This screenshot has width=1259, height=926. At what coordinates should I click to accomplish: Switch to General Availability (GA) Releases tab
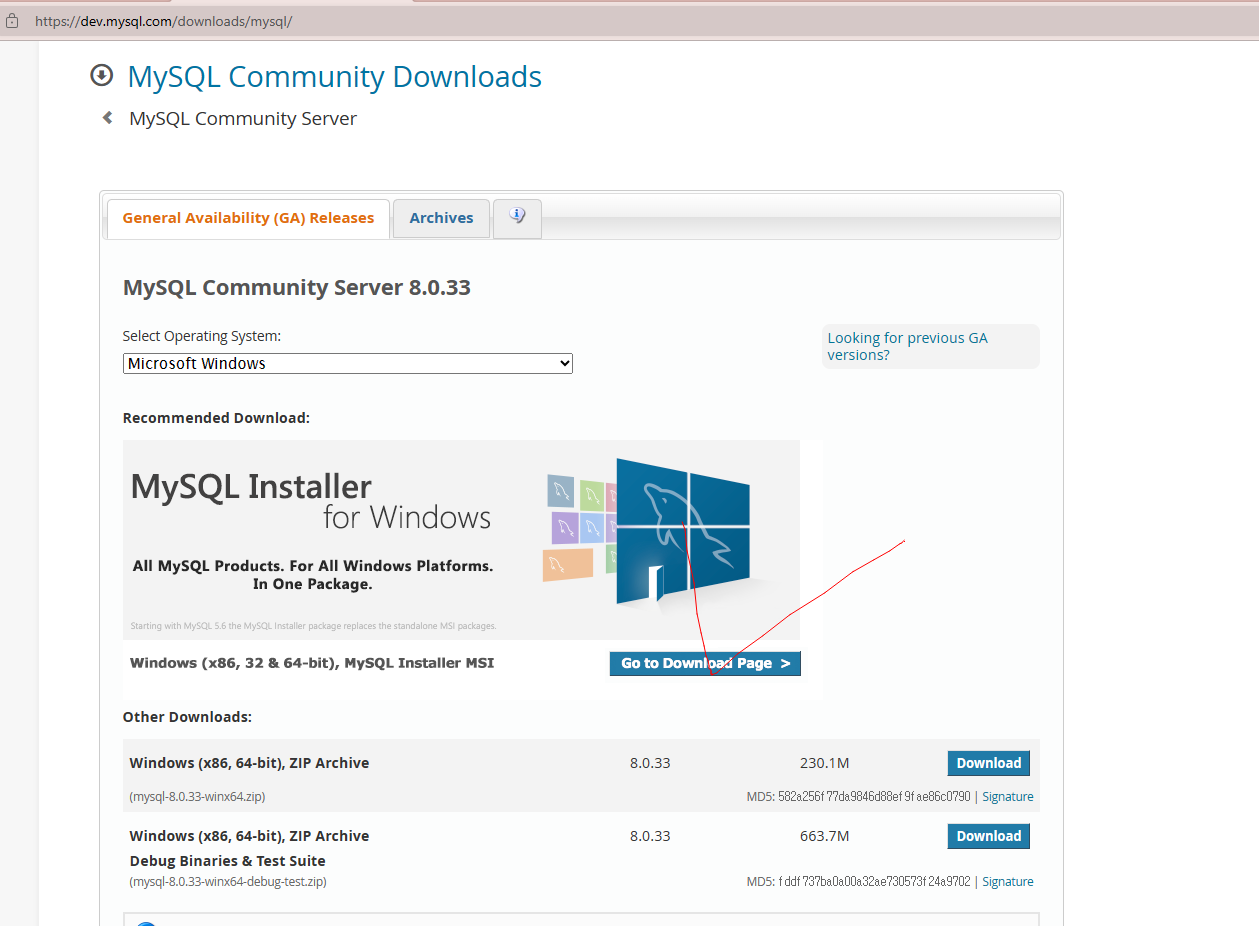point(248,218)
